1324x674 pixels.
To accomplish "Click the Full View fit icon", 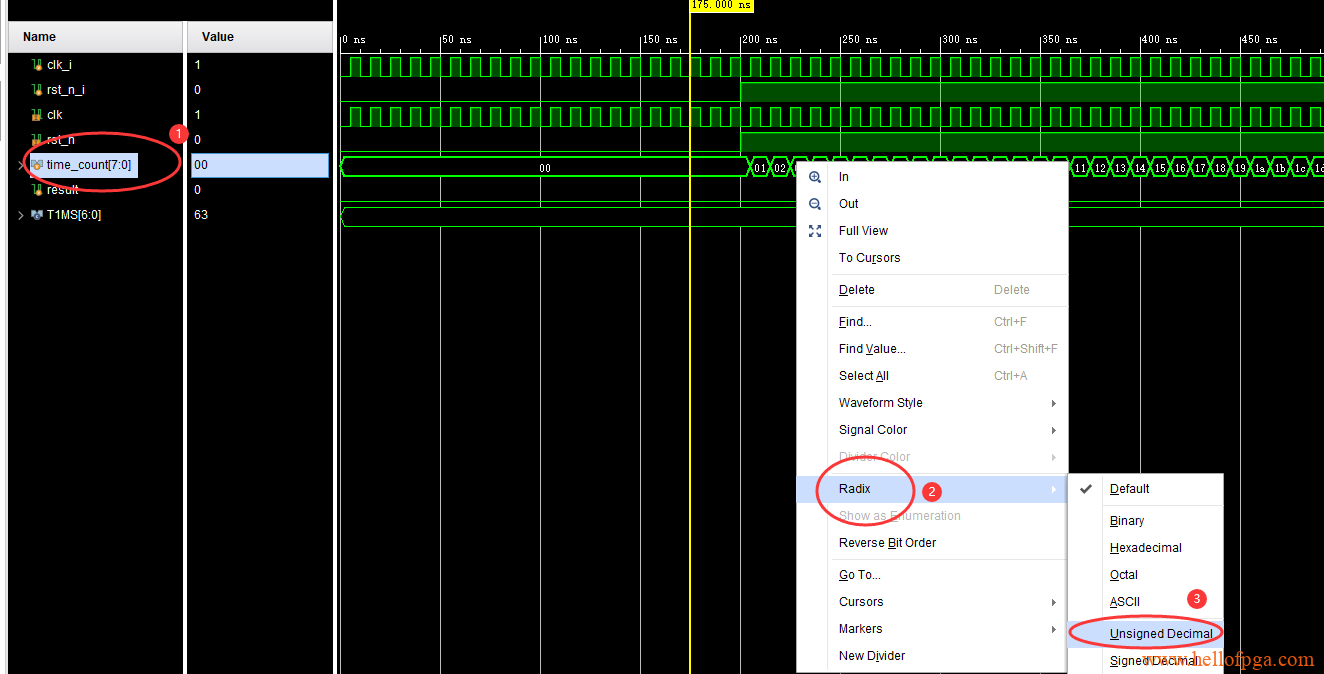I will tap(815, 231).
